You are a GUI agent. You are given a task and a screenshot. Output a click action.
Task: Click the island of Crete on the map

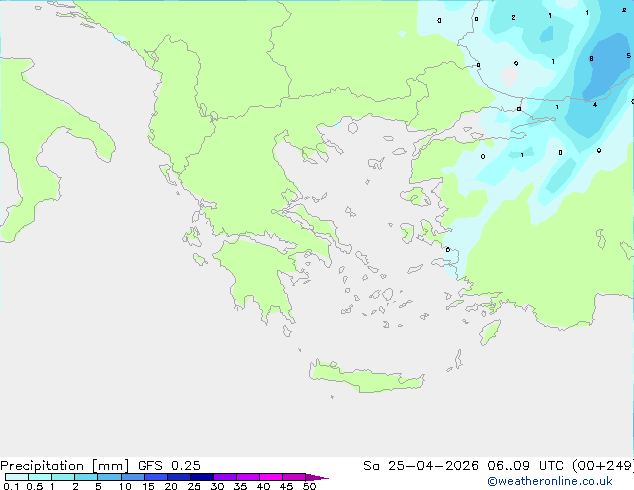click(x=366, y=378)
